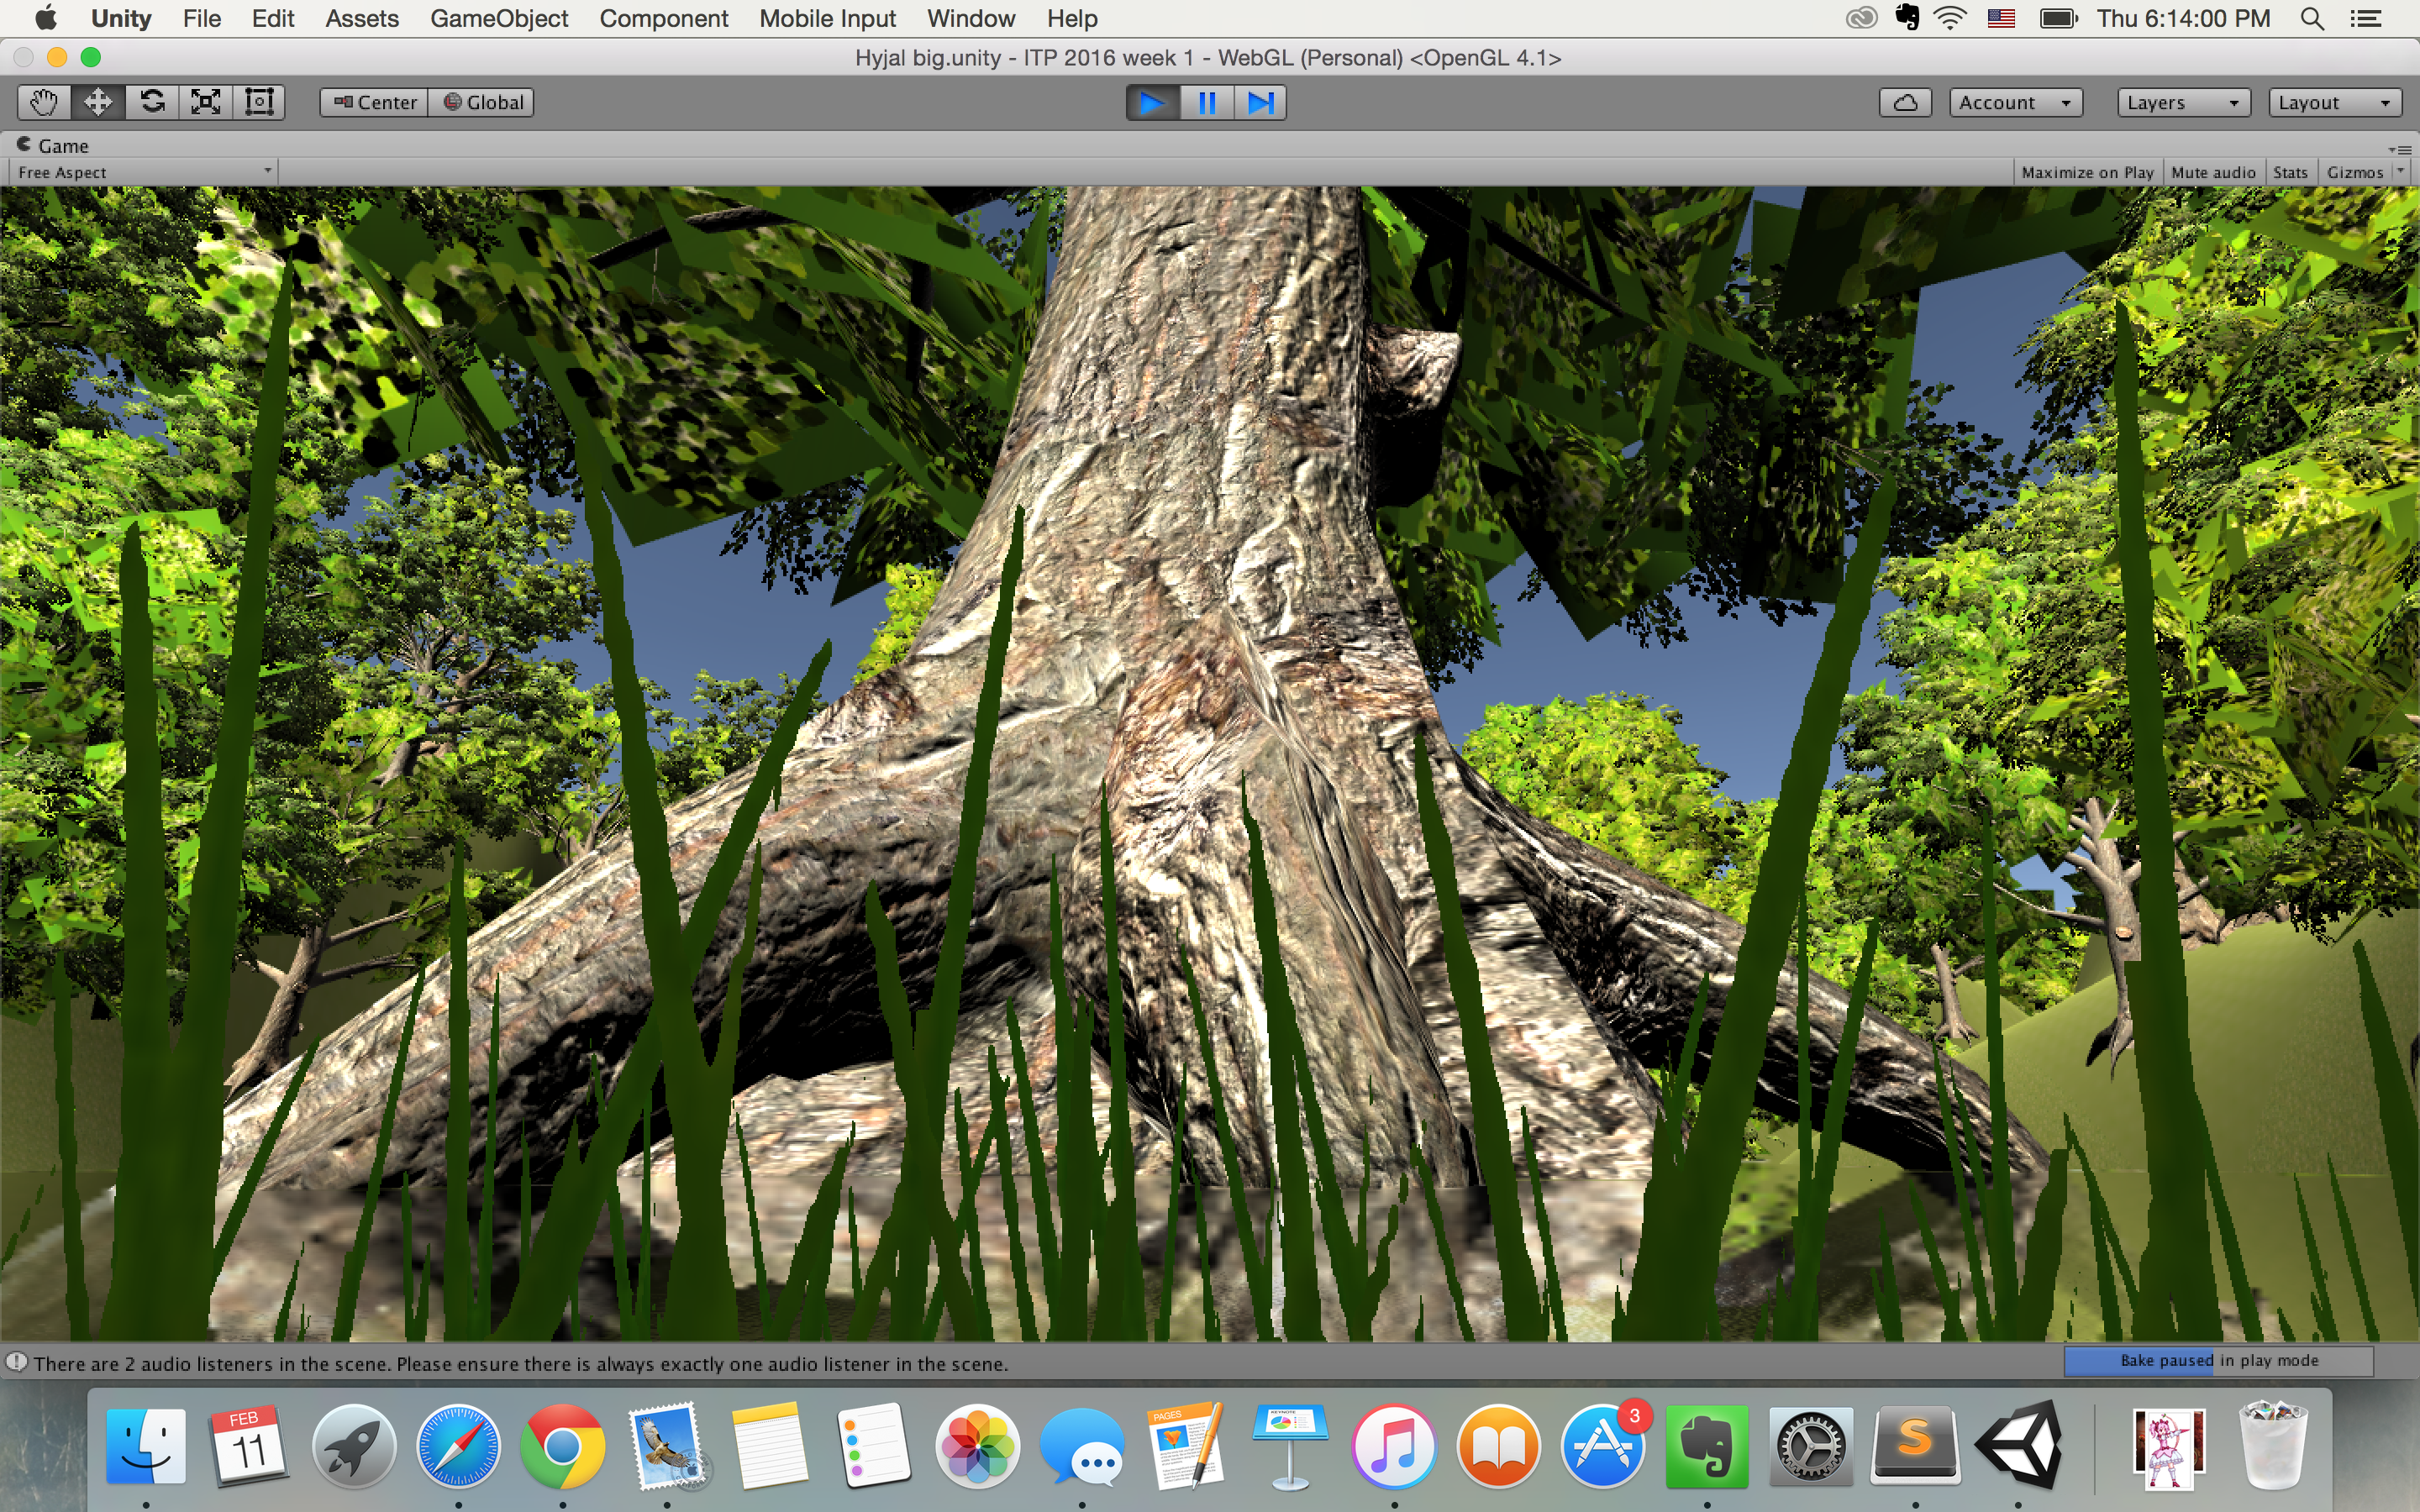2420x1512 pixels.
Task: Open the Account dropdown
Action: [2016, 102]
